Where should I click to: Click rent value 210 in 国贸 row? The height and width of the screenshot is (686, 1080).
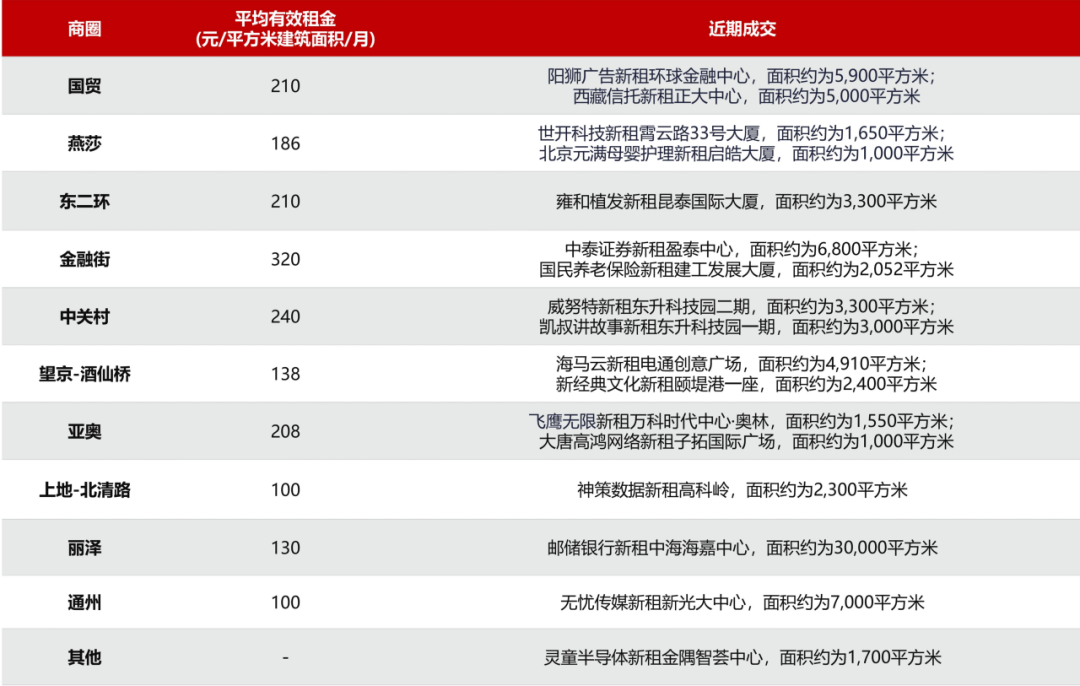point(285,86)
